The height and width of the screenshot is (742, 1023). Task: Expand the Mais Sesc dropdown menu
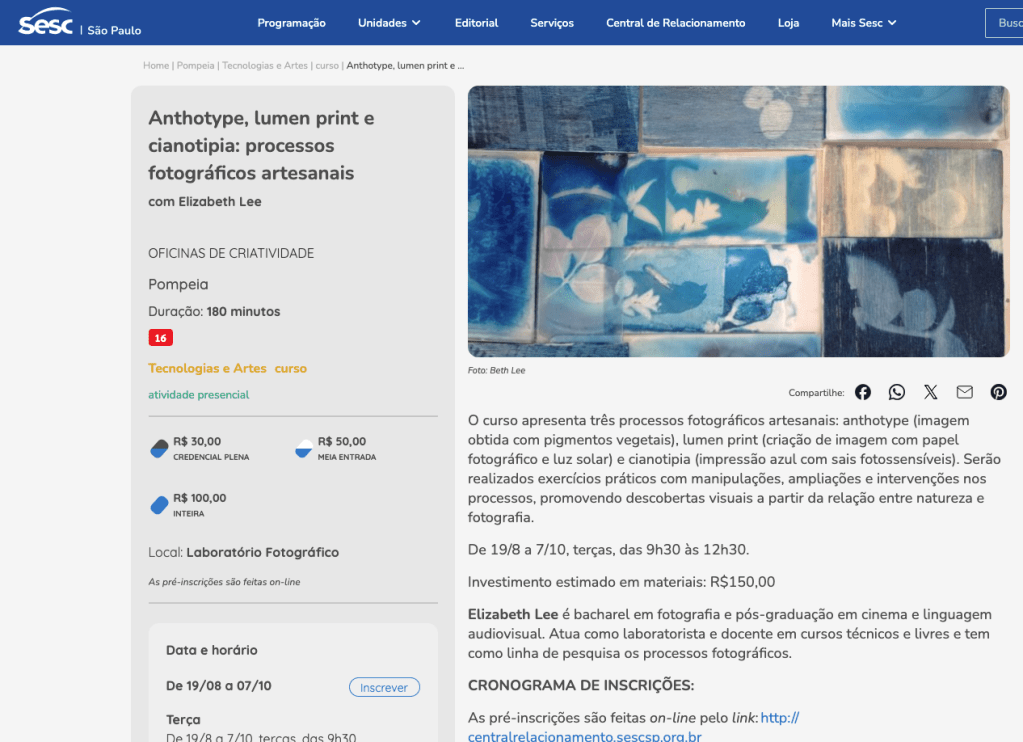(x=863, y=23)
